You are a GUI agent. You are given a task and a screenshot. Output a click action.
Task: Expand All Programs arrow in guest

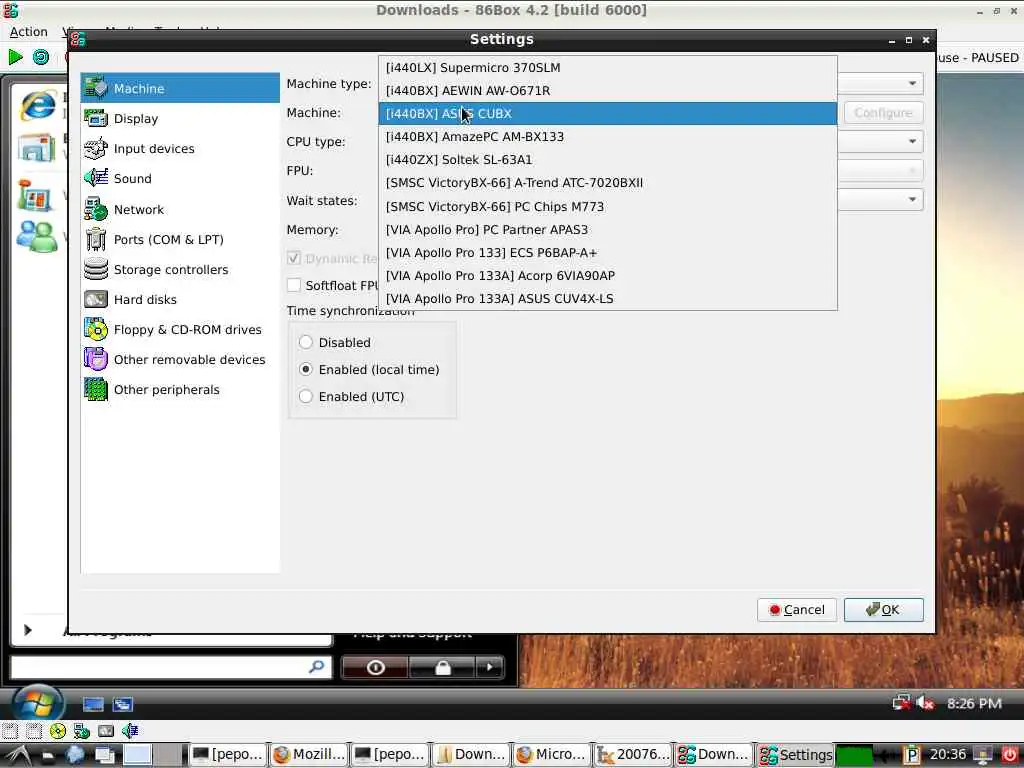point(27,630)
